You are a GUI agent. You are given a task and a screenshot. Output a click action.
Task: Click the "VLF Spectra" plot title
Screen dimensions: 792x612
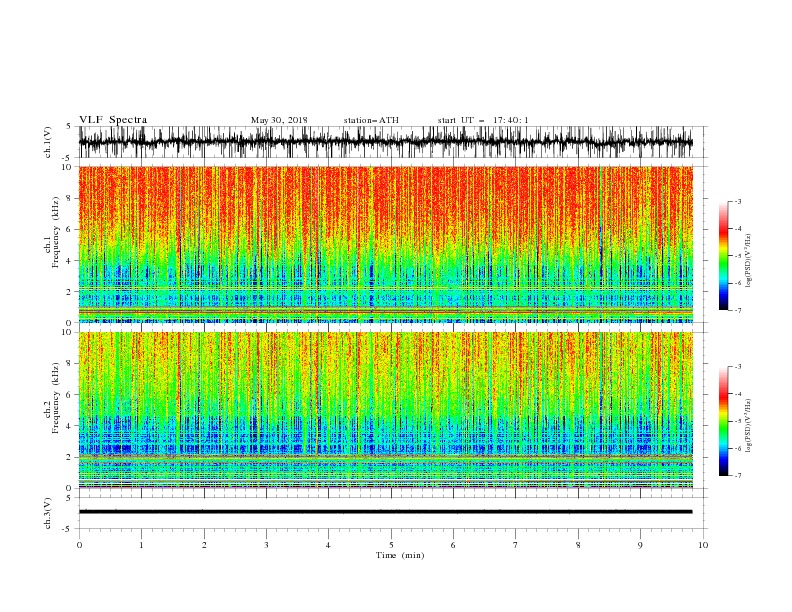(x=113, y=120)
